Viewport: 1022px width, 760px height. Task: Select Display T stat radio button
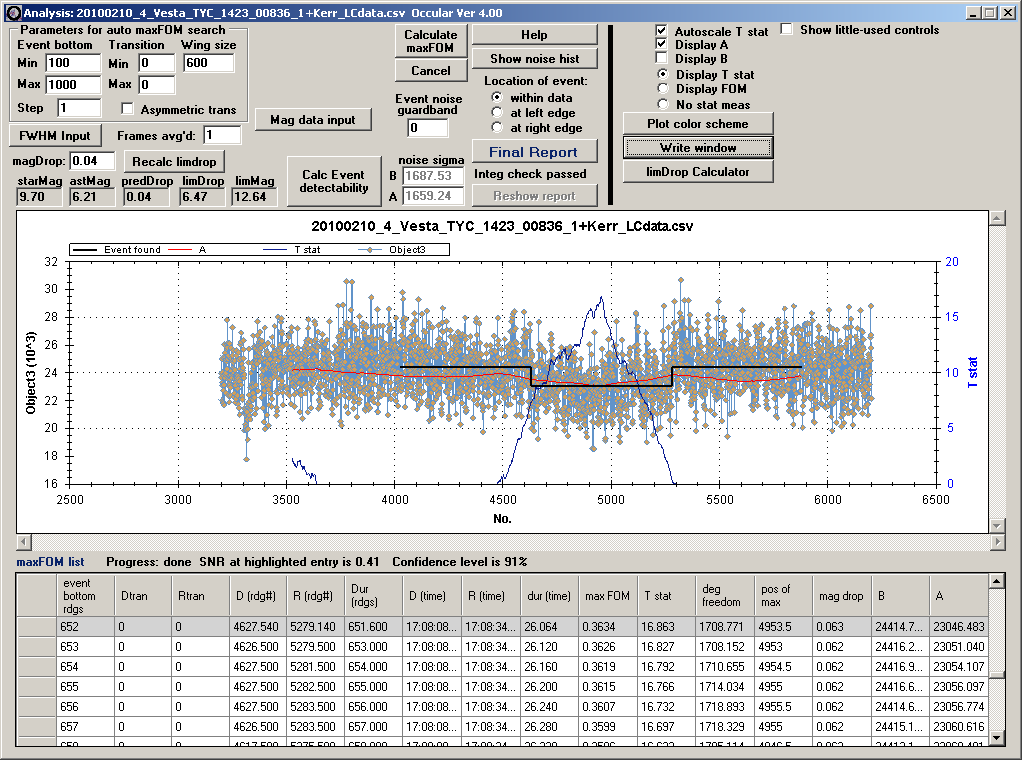coord(663,74)
